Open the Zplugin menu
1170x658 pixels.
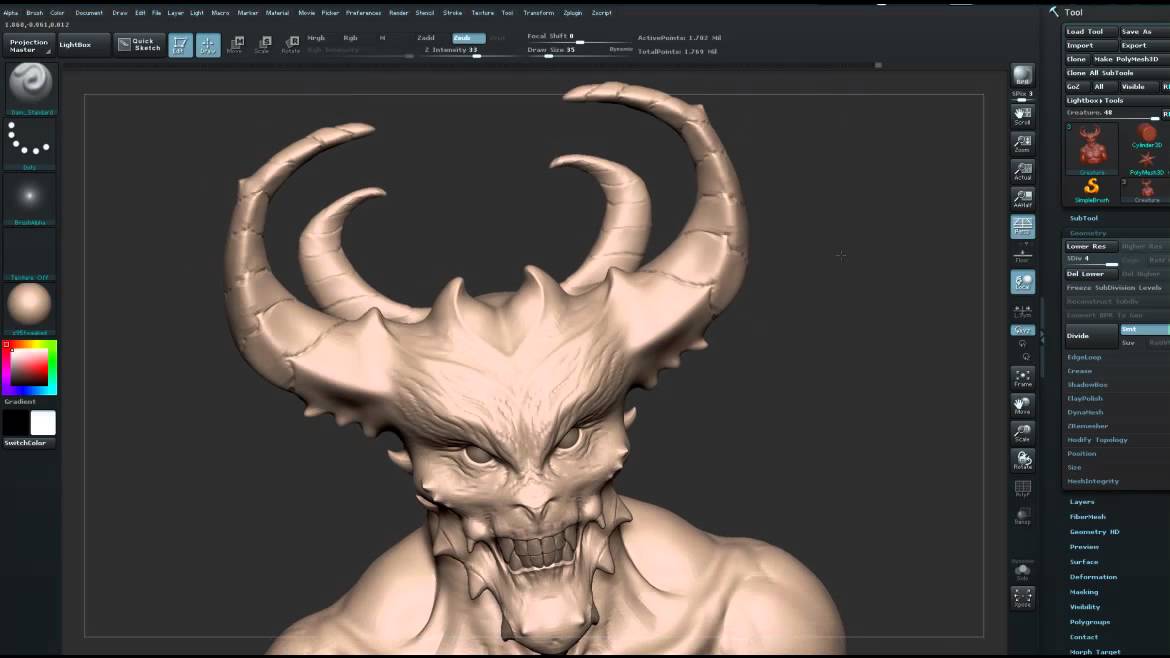572,13
